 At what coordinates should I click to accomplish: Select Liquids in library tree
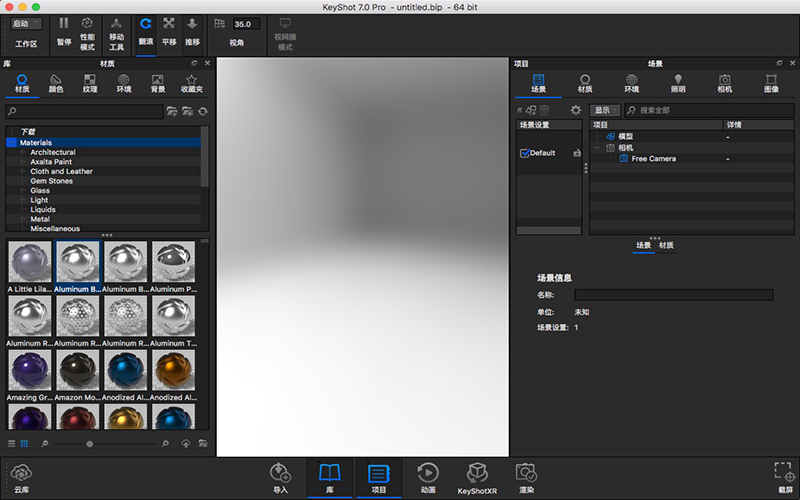(43, 209)
